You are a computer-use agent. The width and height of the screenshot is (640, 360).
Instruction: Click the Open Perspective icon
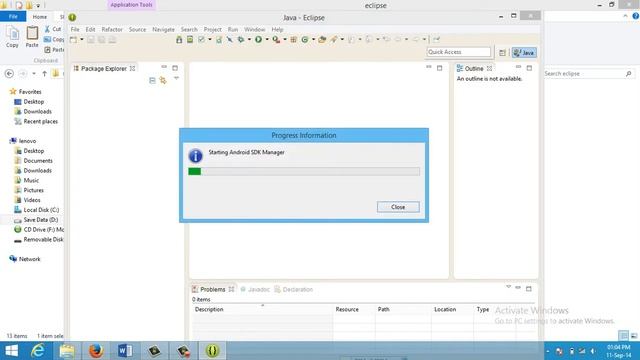[502, 53]
